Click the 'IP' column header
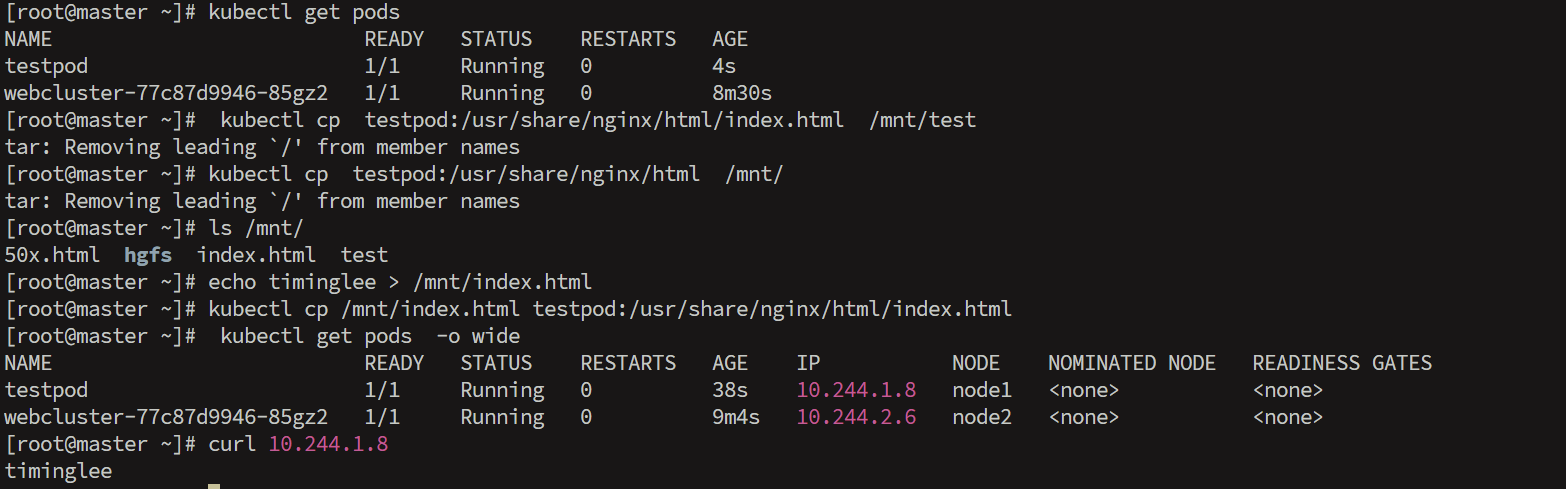Viewport: 1566px width, 489px height. [x=808, y=364]
